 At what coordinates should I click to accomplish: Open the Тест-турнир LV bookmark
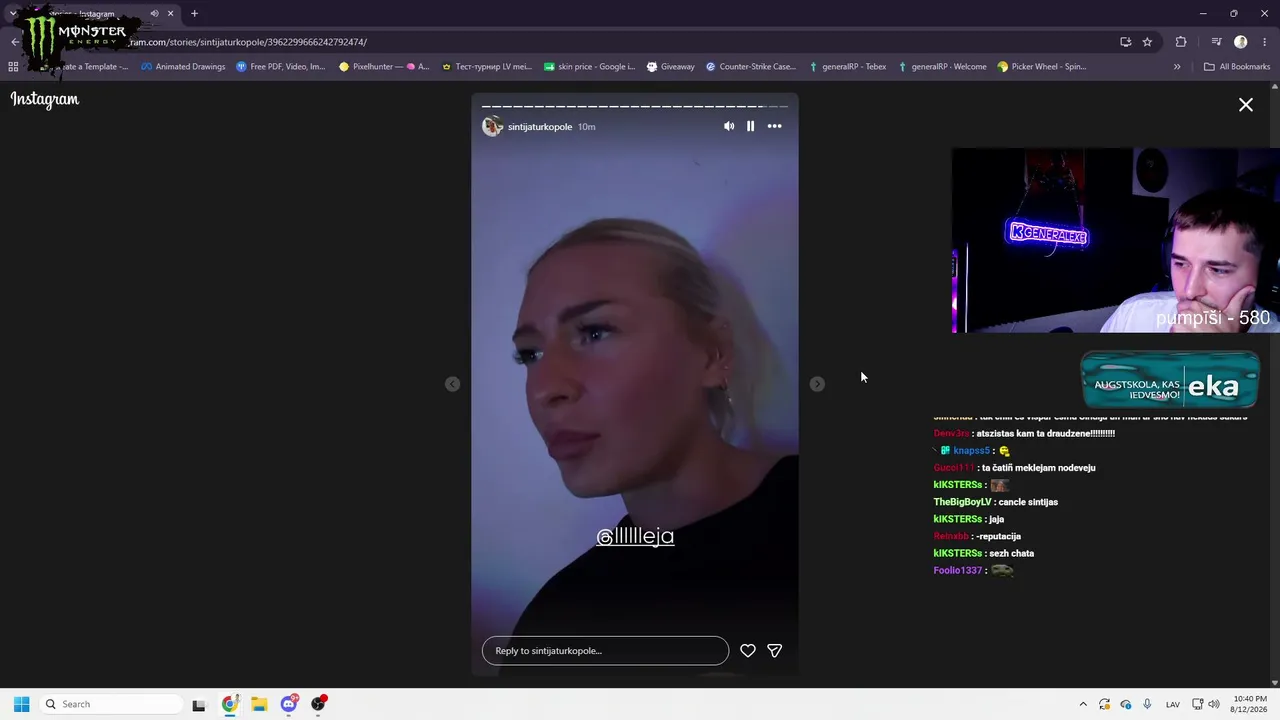(487, 67)
